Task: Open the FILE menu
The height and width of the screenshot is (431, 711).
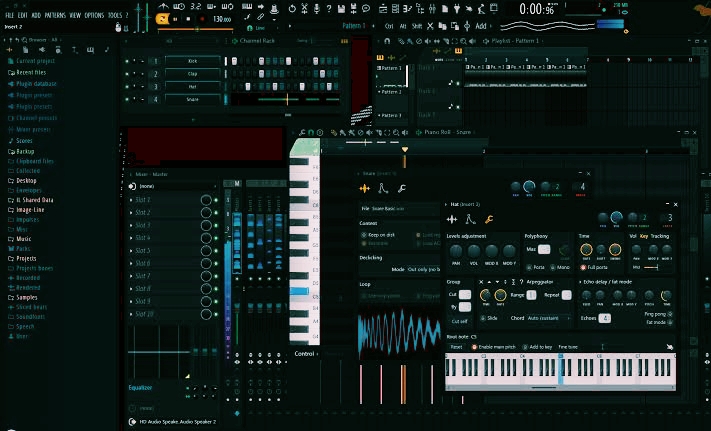Action: click(x=10, y=15)
